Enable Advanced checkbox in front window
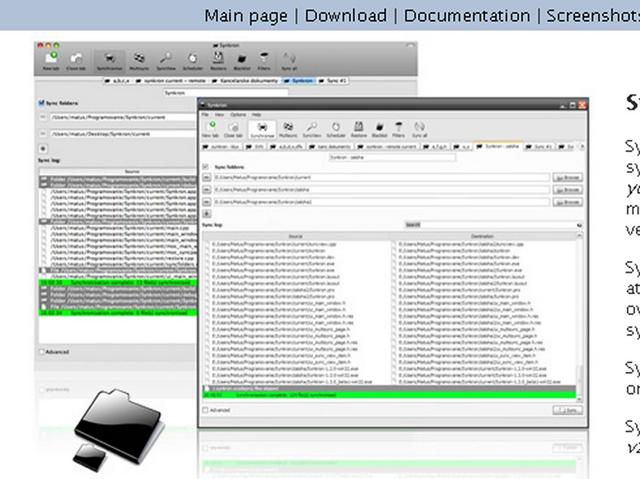 pos(205,410)
